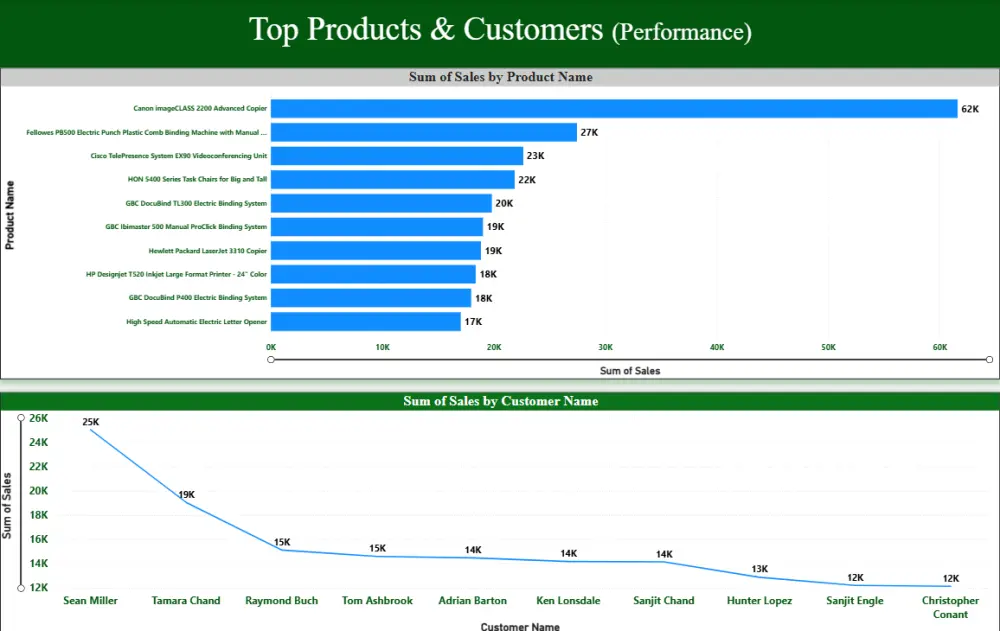Click the Fellowes PB500 Binding Machine bar
This screenshot has width=1000, height=631.
click(420, 131)
